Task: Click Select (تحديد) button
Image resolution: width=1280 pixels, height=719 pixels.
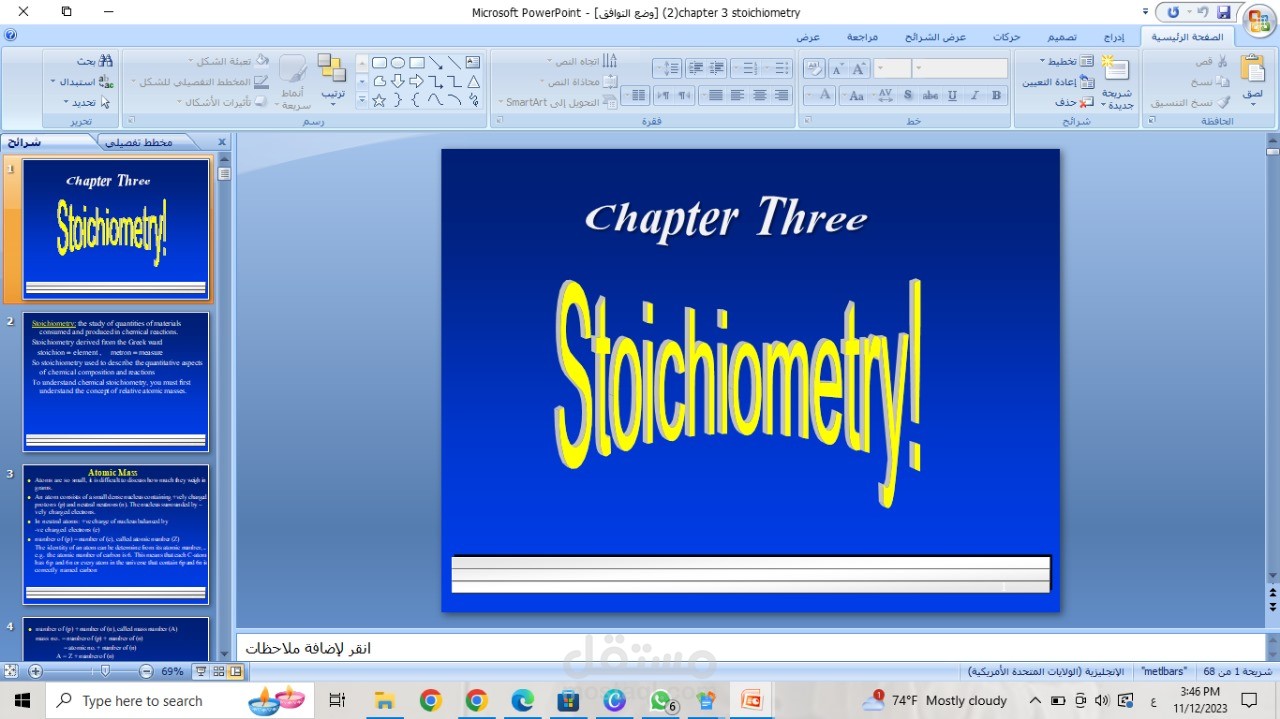Action: (x=85, y=102)
